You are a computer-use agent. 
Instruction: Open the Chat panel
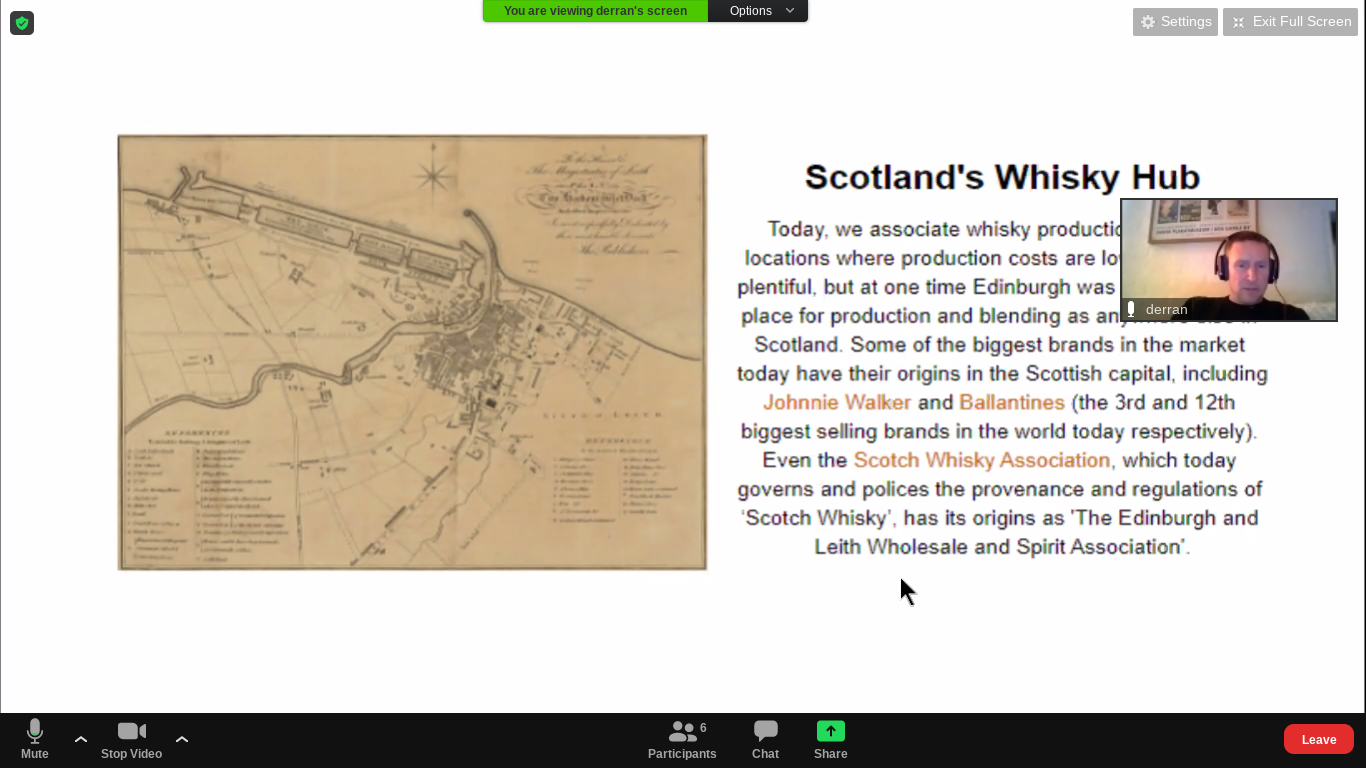tap(766, 740)
